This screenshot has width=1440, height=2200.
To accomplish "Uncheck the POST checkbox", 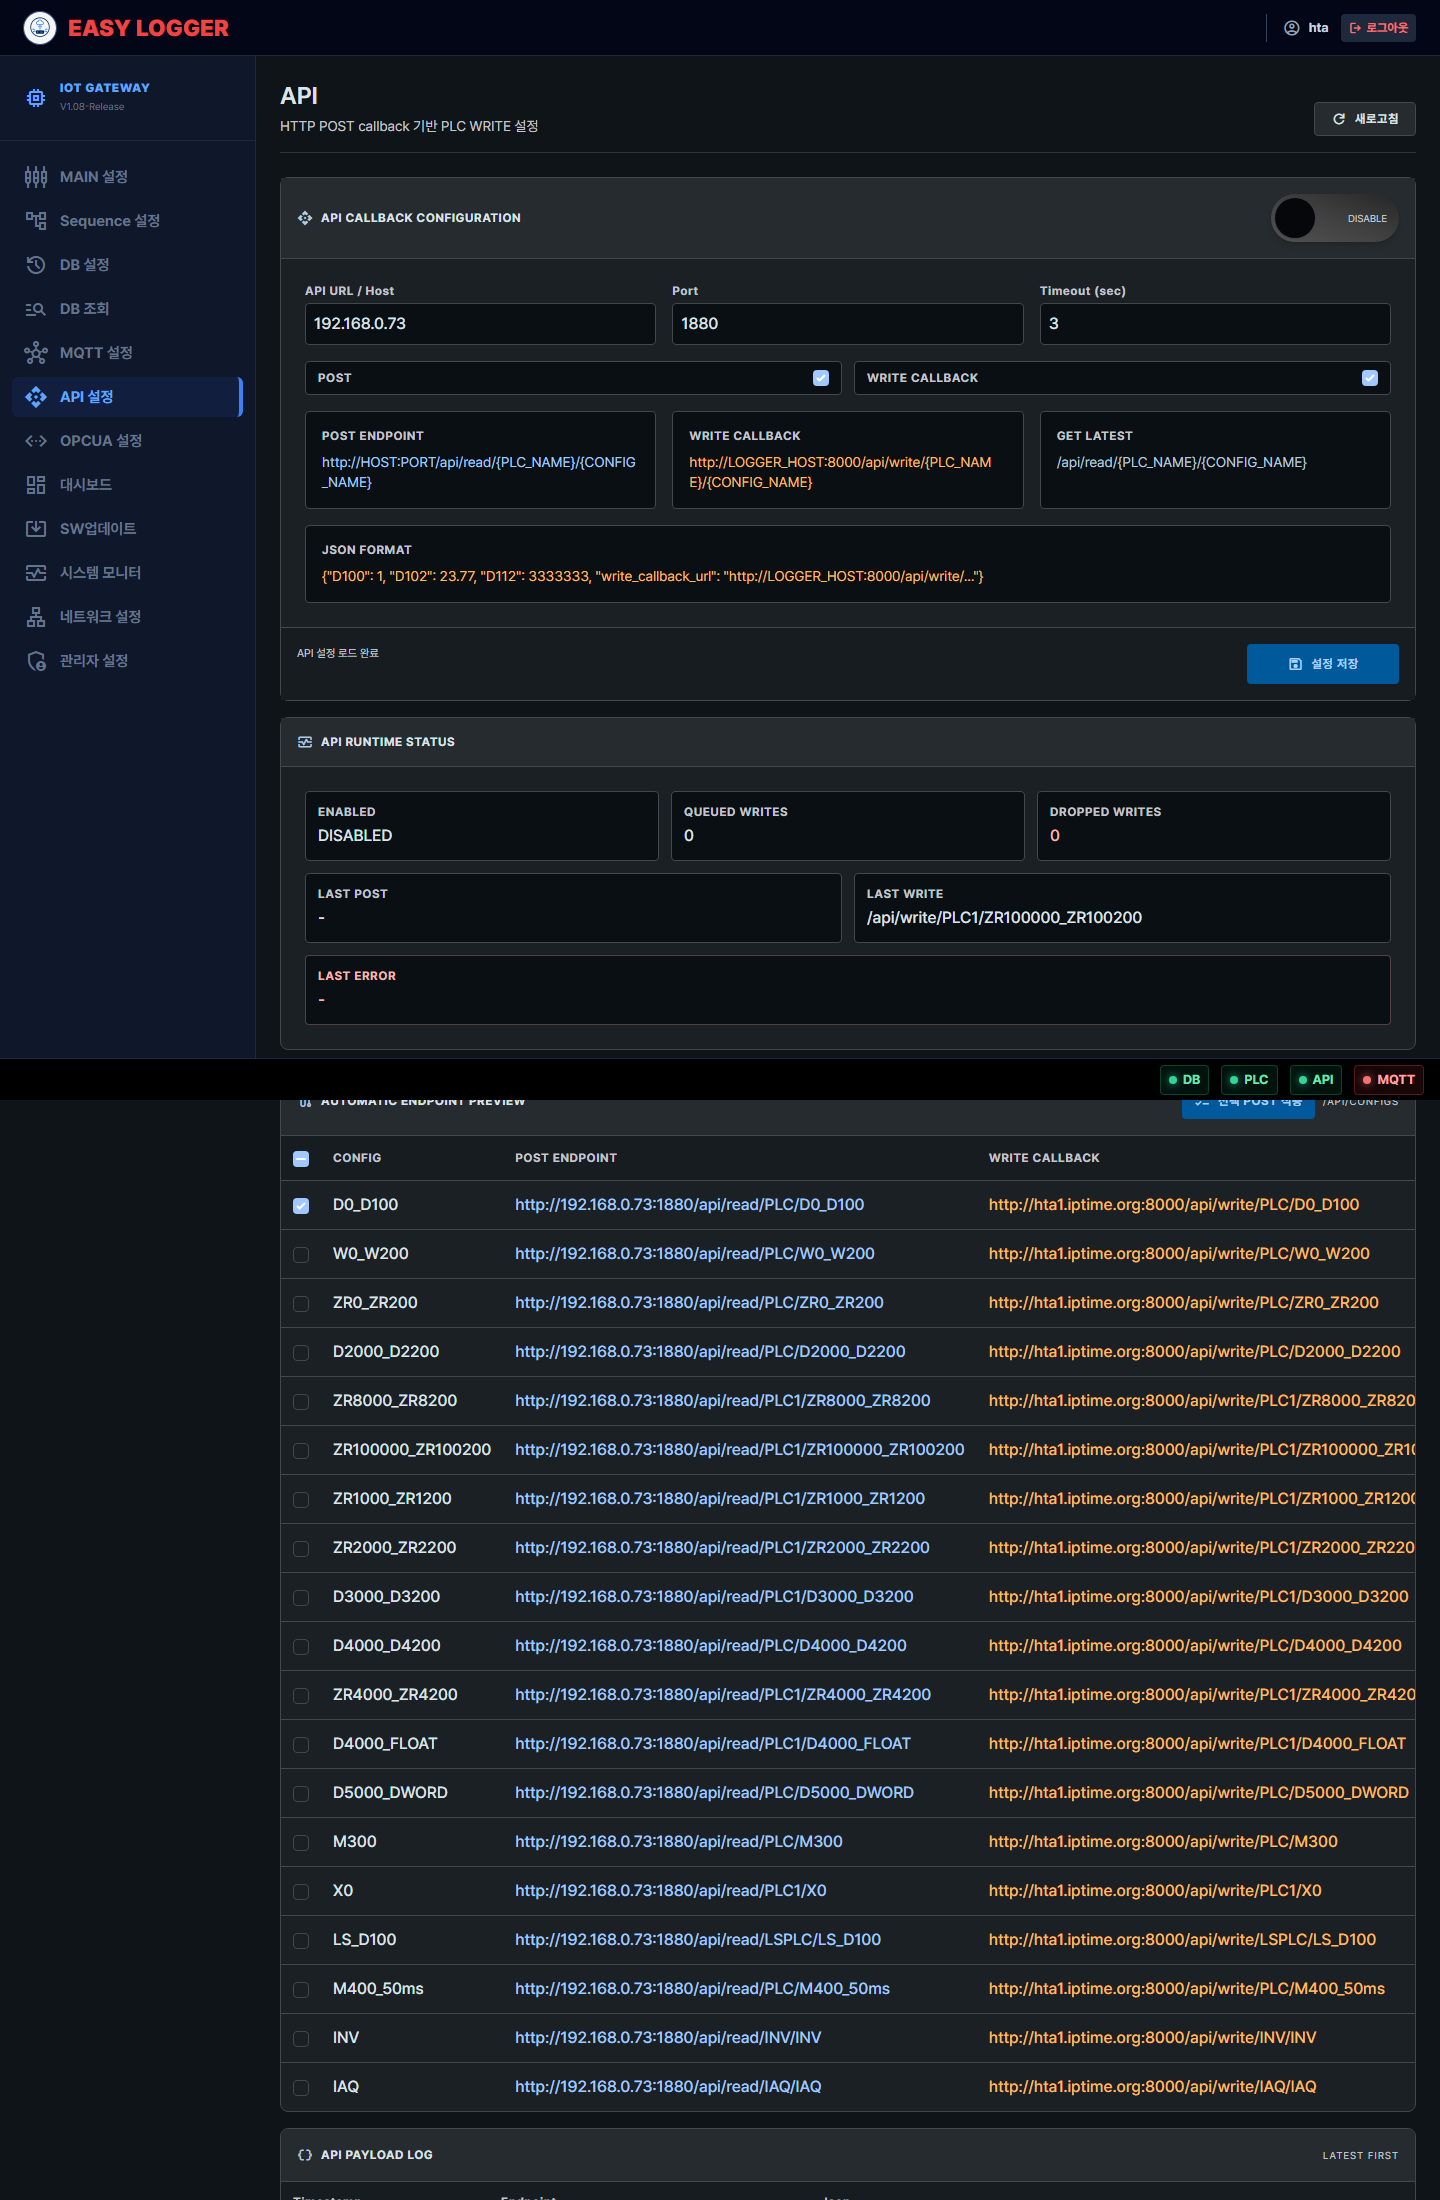I will [x=821, y=378].
